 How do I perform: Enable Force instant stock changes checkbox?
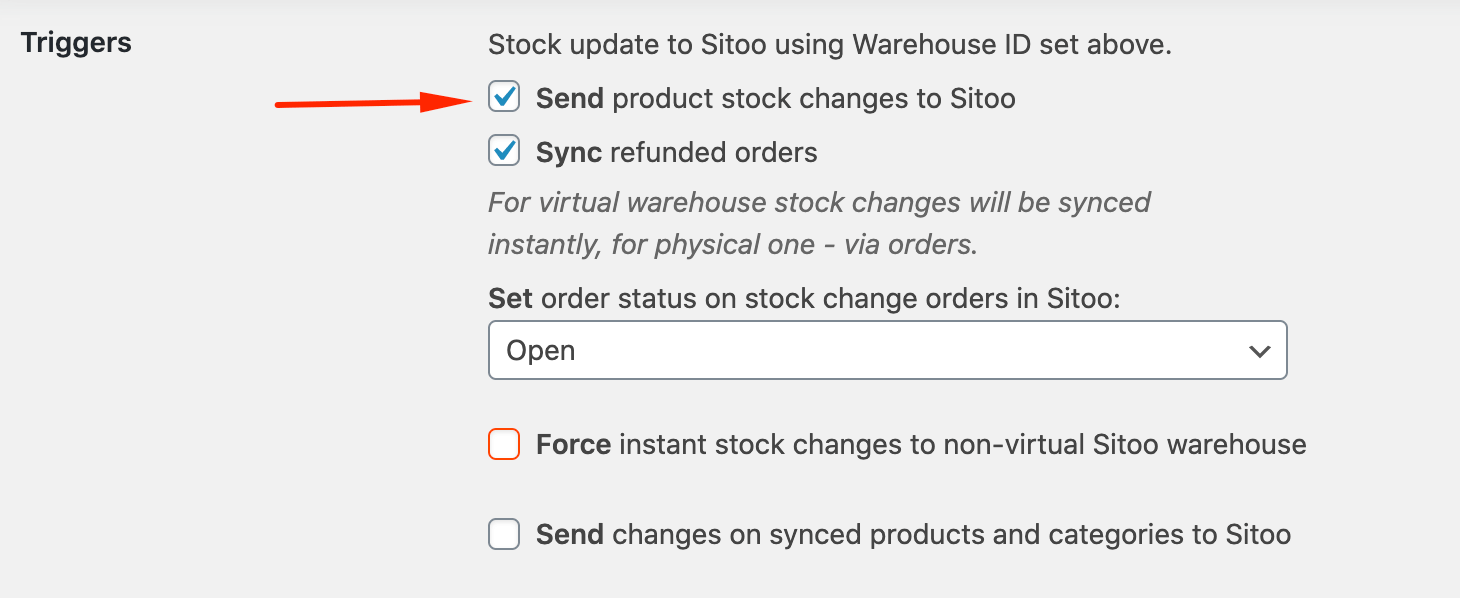point(504,444)
